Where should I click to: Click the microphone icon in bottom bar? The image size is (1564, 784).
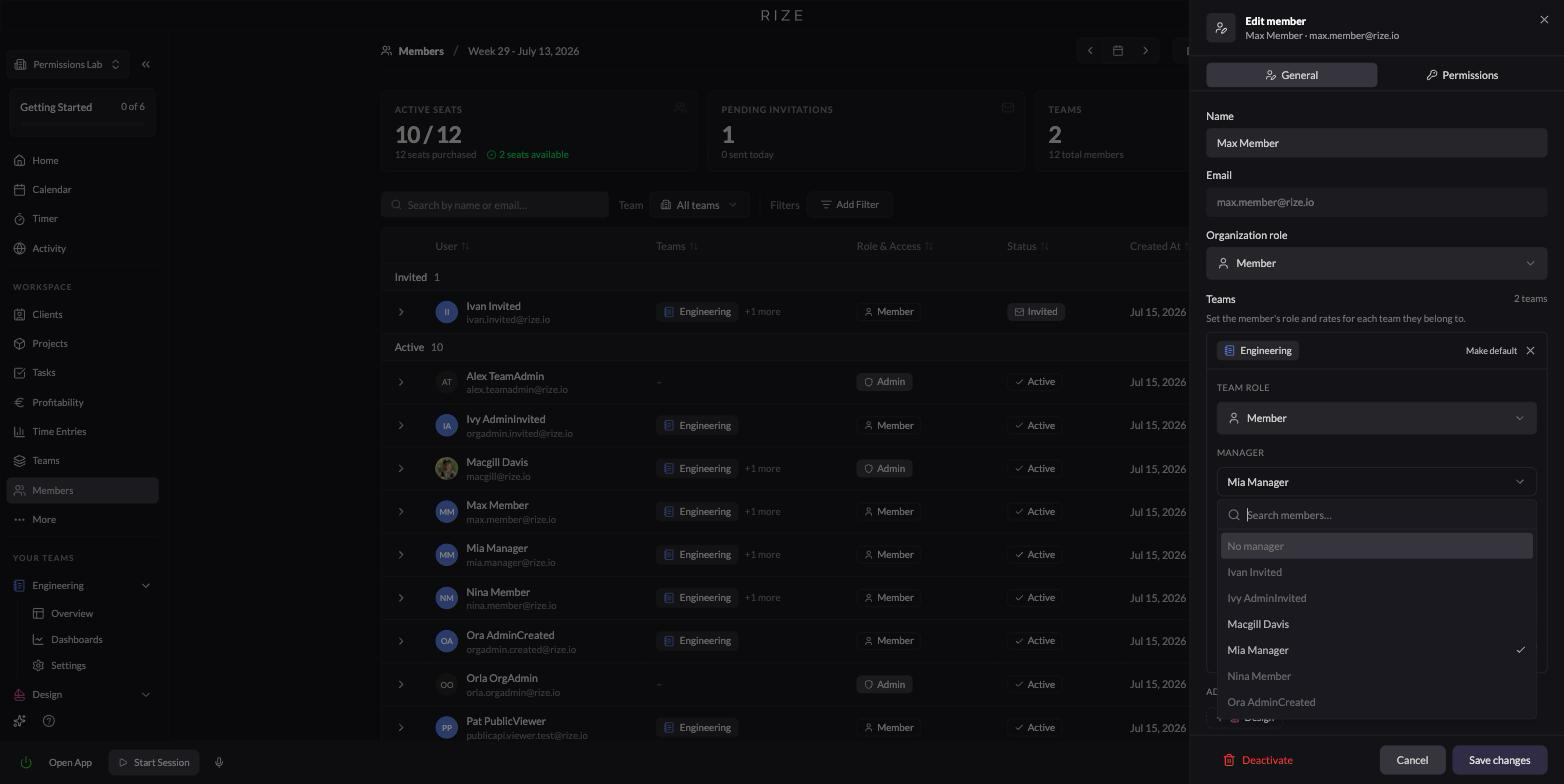pos(219,762)
